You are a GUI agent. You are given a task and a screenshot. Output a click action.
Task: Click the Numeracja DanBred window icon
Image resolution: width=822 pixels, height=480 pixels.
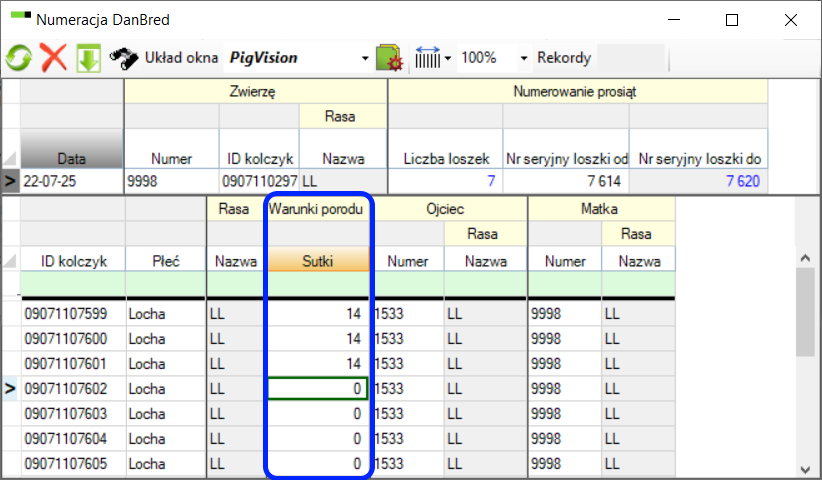coord(20,16)
